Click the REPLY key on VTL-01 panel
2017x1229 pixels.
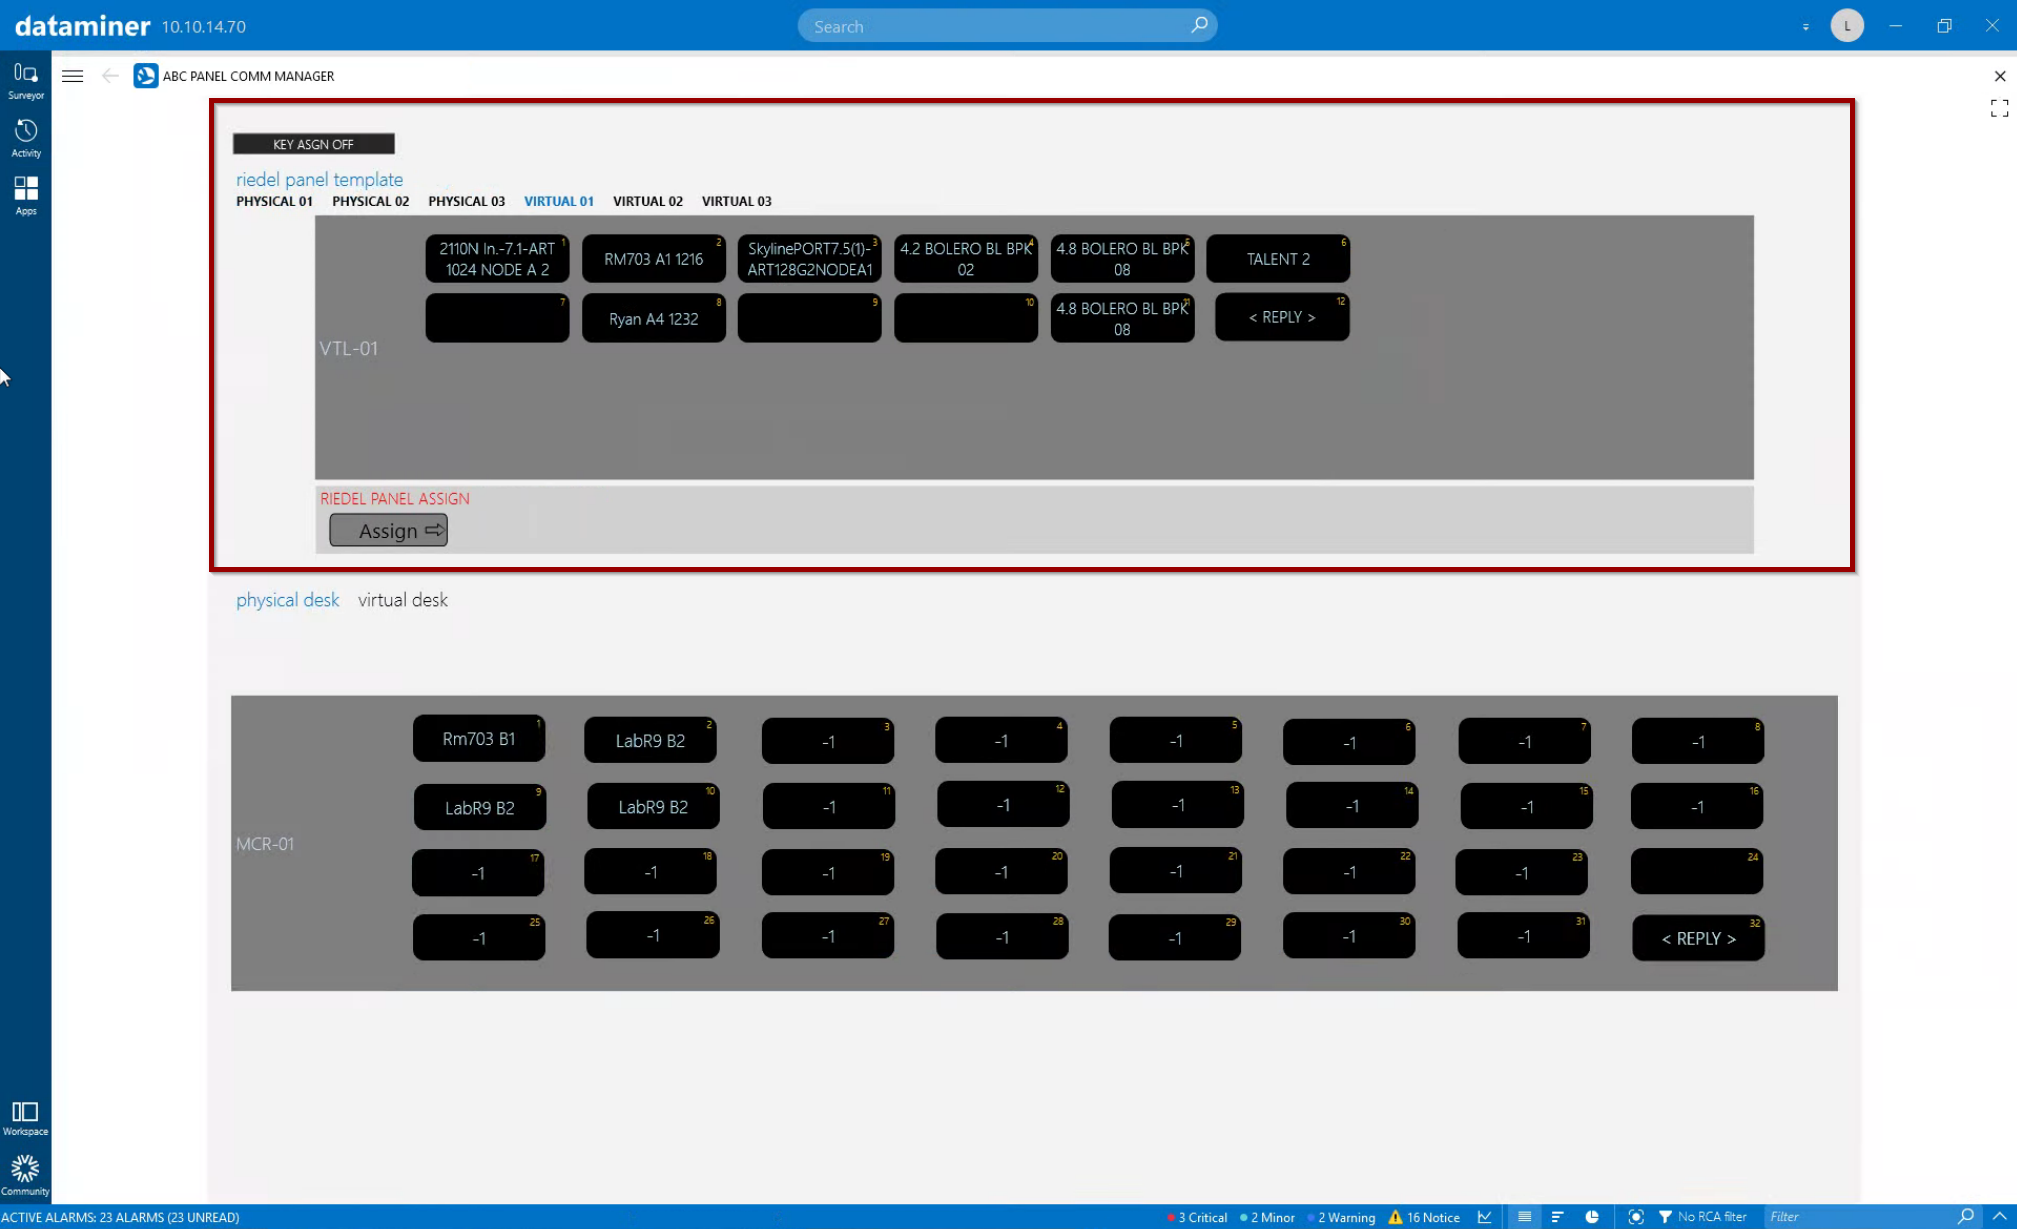[x=1282, y=317]
